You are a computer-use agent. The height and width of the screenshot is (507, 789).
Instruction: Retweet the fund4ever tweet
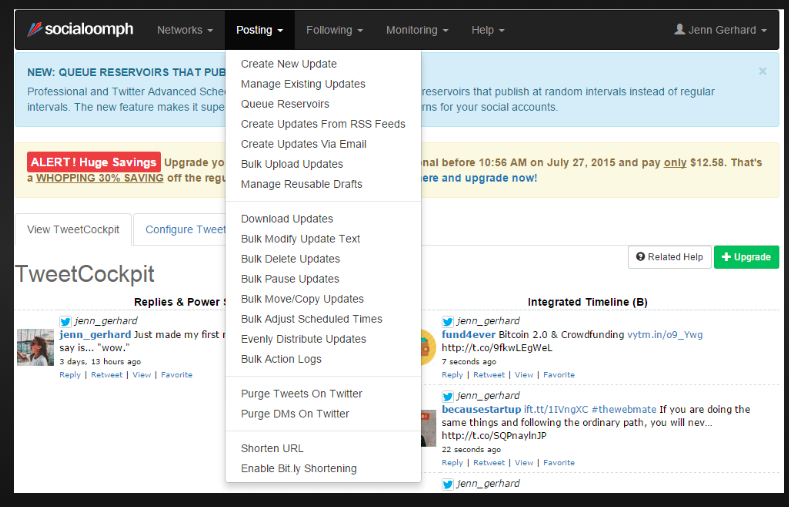click(x=489, y=375)
